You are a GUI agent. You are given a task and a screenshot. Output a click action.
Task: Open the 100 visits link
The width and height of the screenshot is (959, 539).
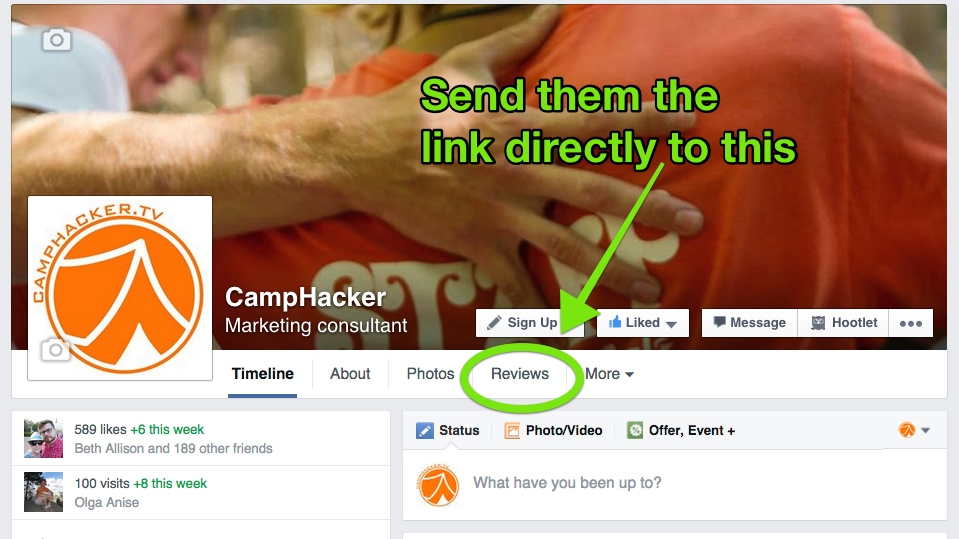click(x=102, y=483)
